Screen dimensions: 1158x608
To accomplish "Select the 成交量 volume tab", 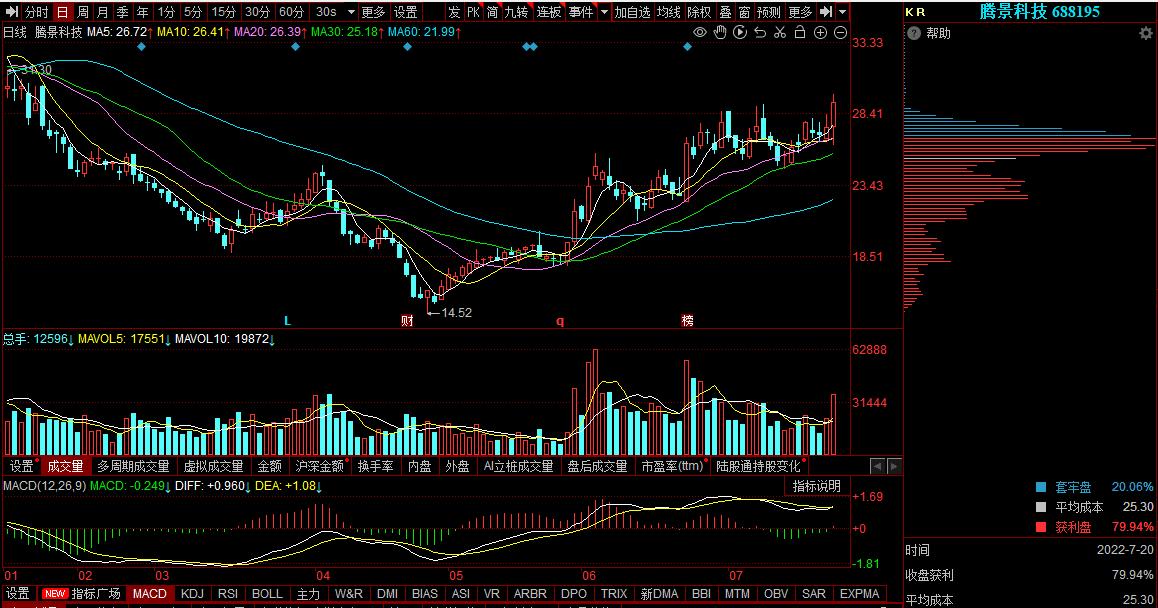I will click(66, 466).
